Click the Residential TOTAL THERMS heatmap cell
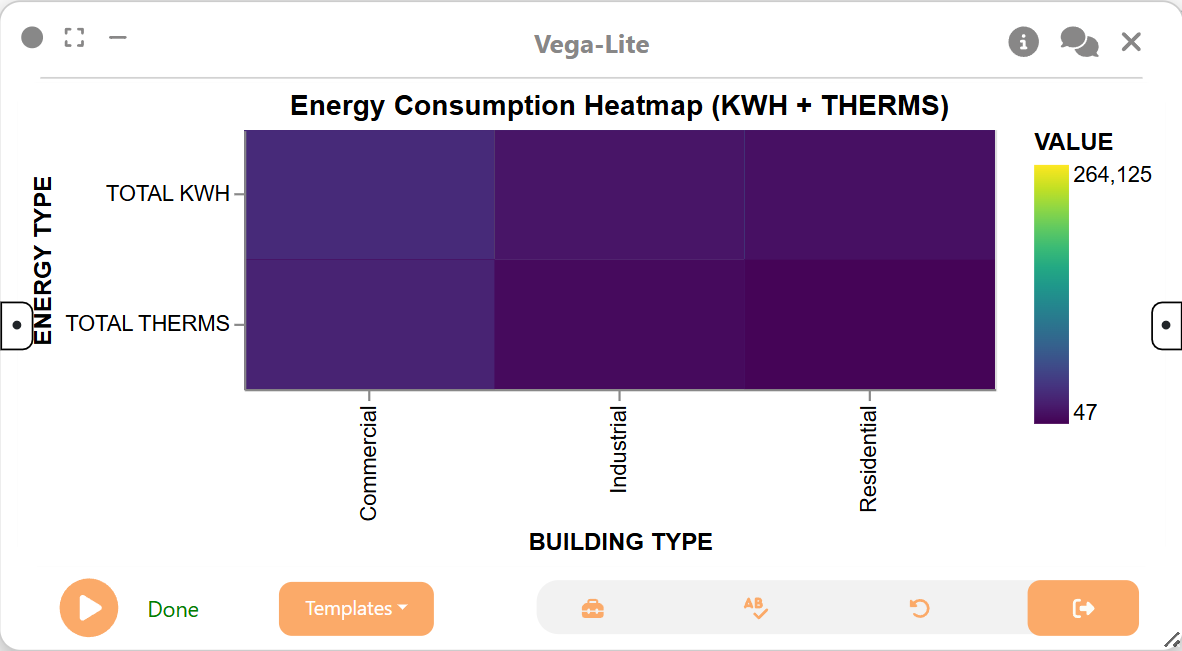The image size is (1182, 651). [x=870, y=324]
